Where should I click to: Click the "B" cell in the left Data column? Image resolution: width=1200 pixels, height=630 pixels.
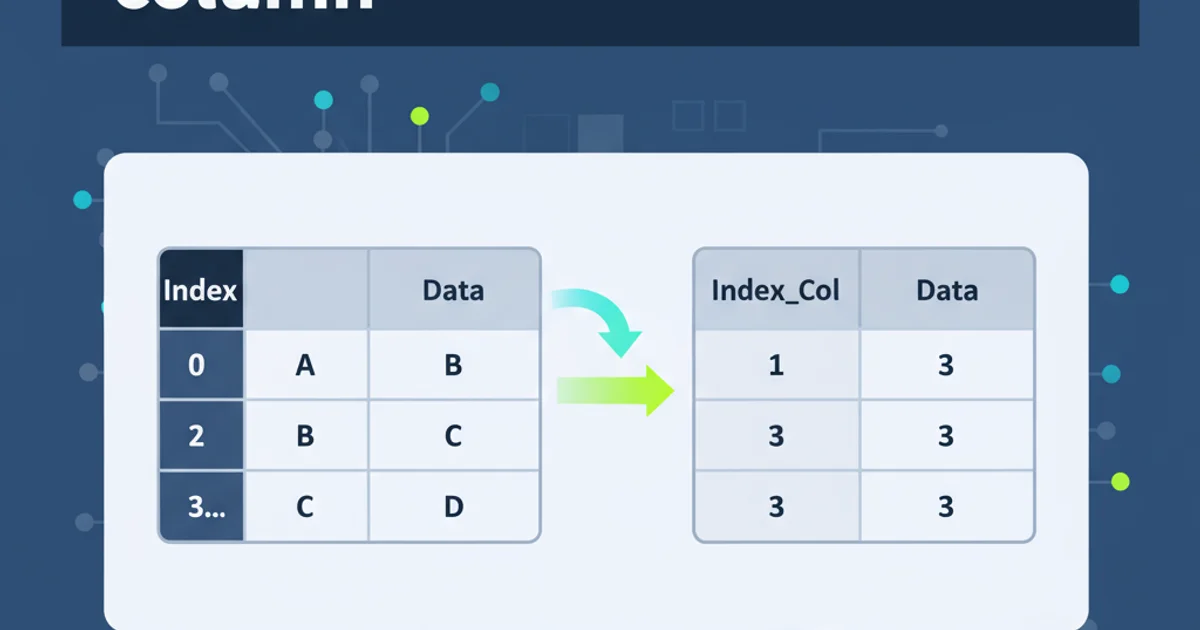[453, 365]
